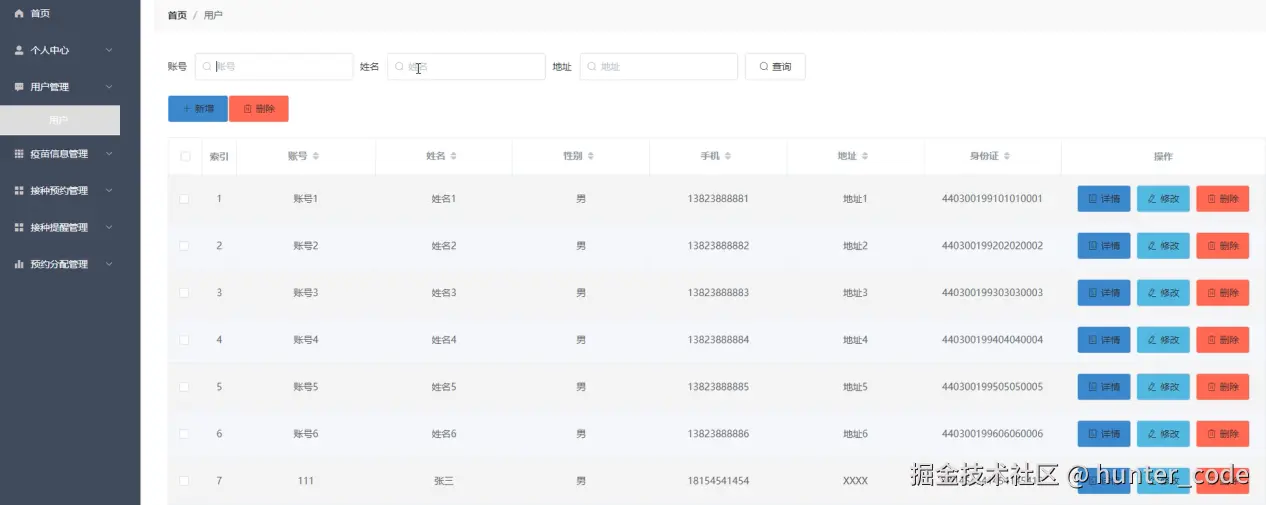The image size is (1266, 505).
Task: Check the checkbox for row 张三
Action: [x=184, y=481]
